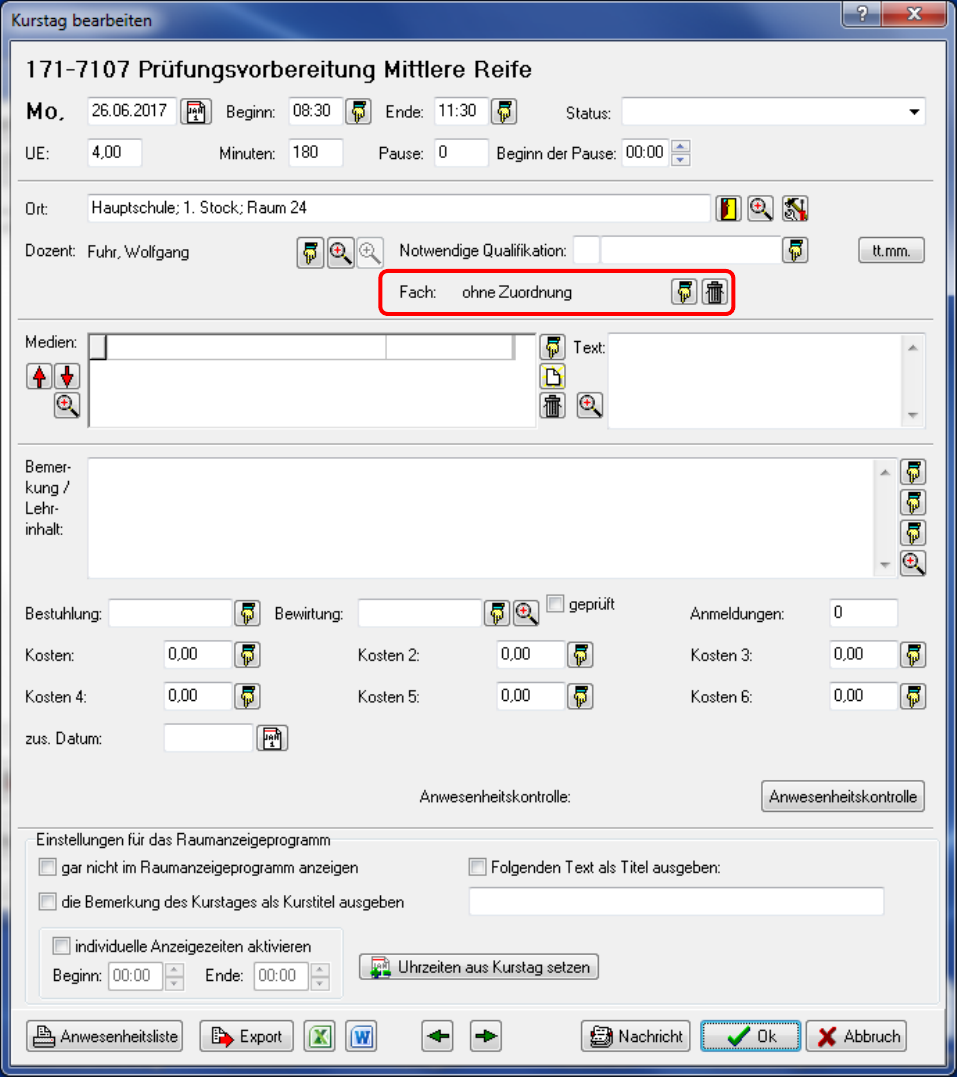
Task: Export to Excel with the green X icon
Action: [319, 1036]
